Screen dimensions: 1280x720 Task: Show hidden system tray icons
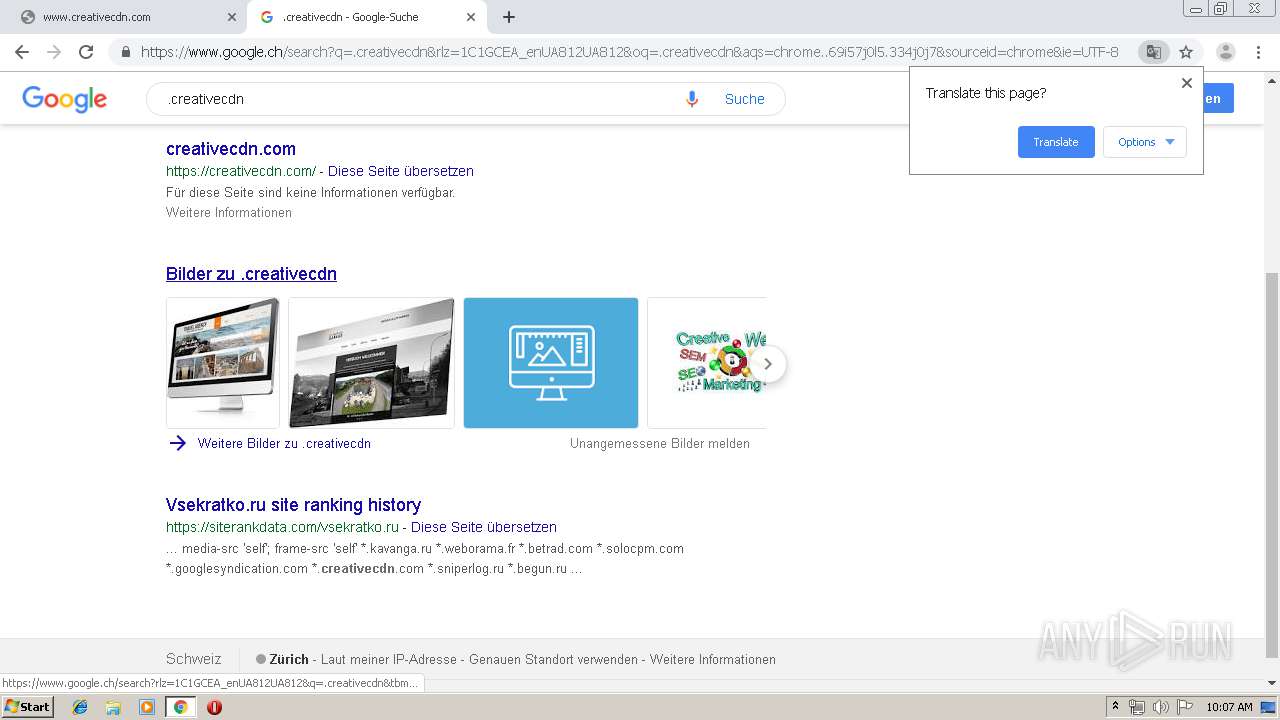1115,707
